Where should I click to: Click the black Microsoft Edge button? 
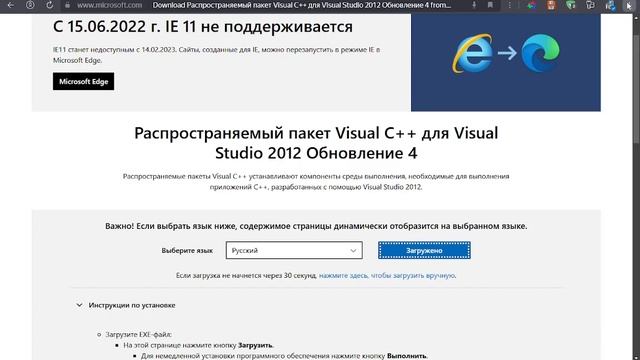(x=83, y=81)
